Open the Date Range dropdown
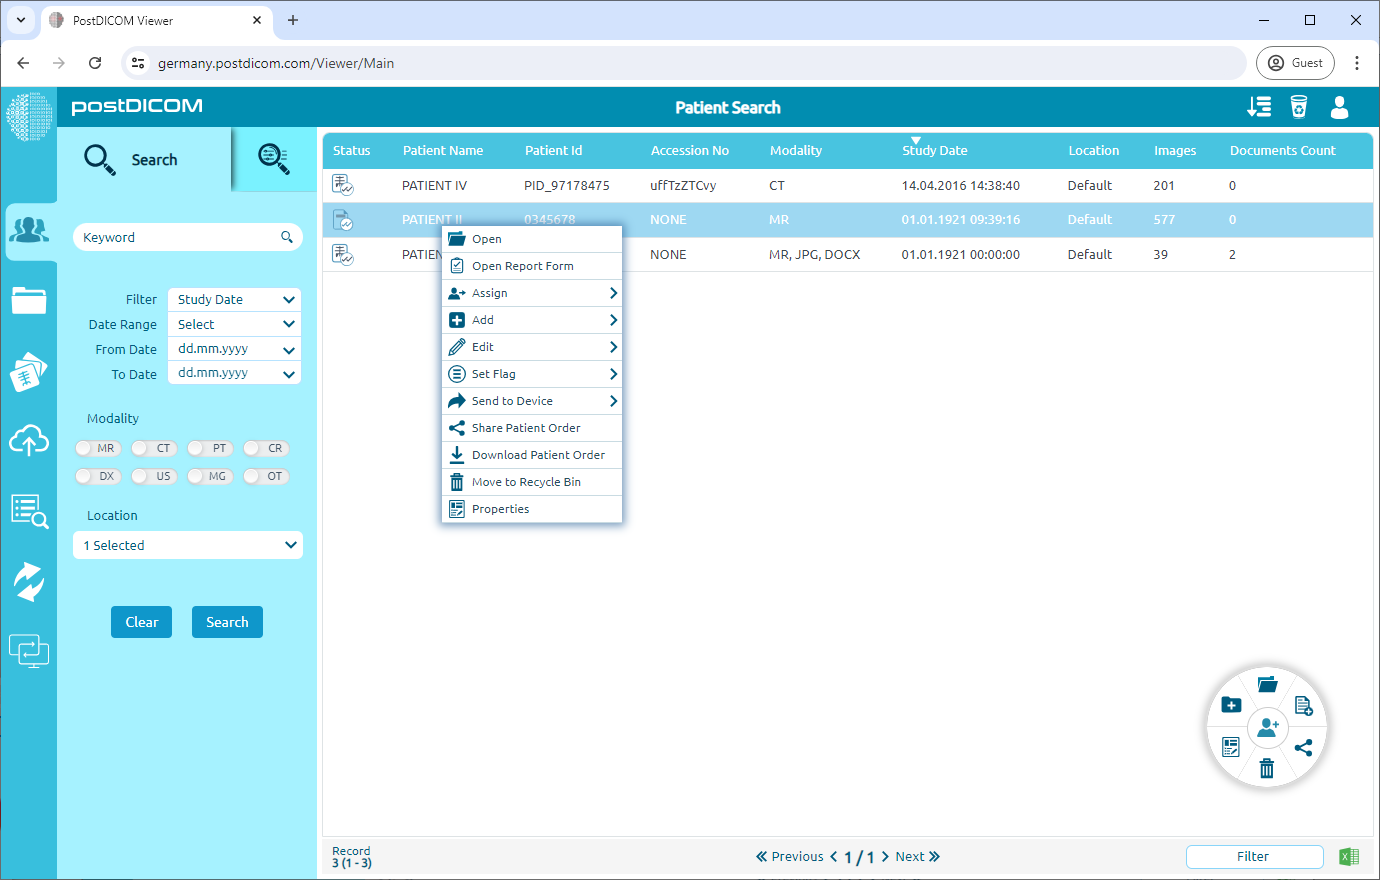The image size is (1380, 880). click(x=233, y=323)
